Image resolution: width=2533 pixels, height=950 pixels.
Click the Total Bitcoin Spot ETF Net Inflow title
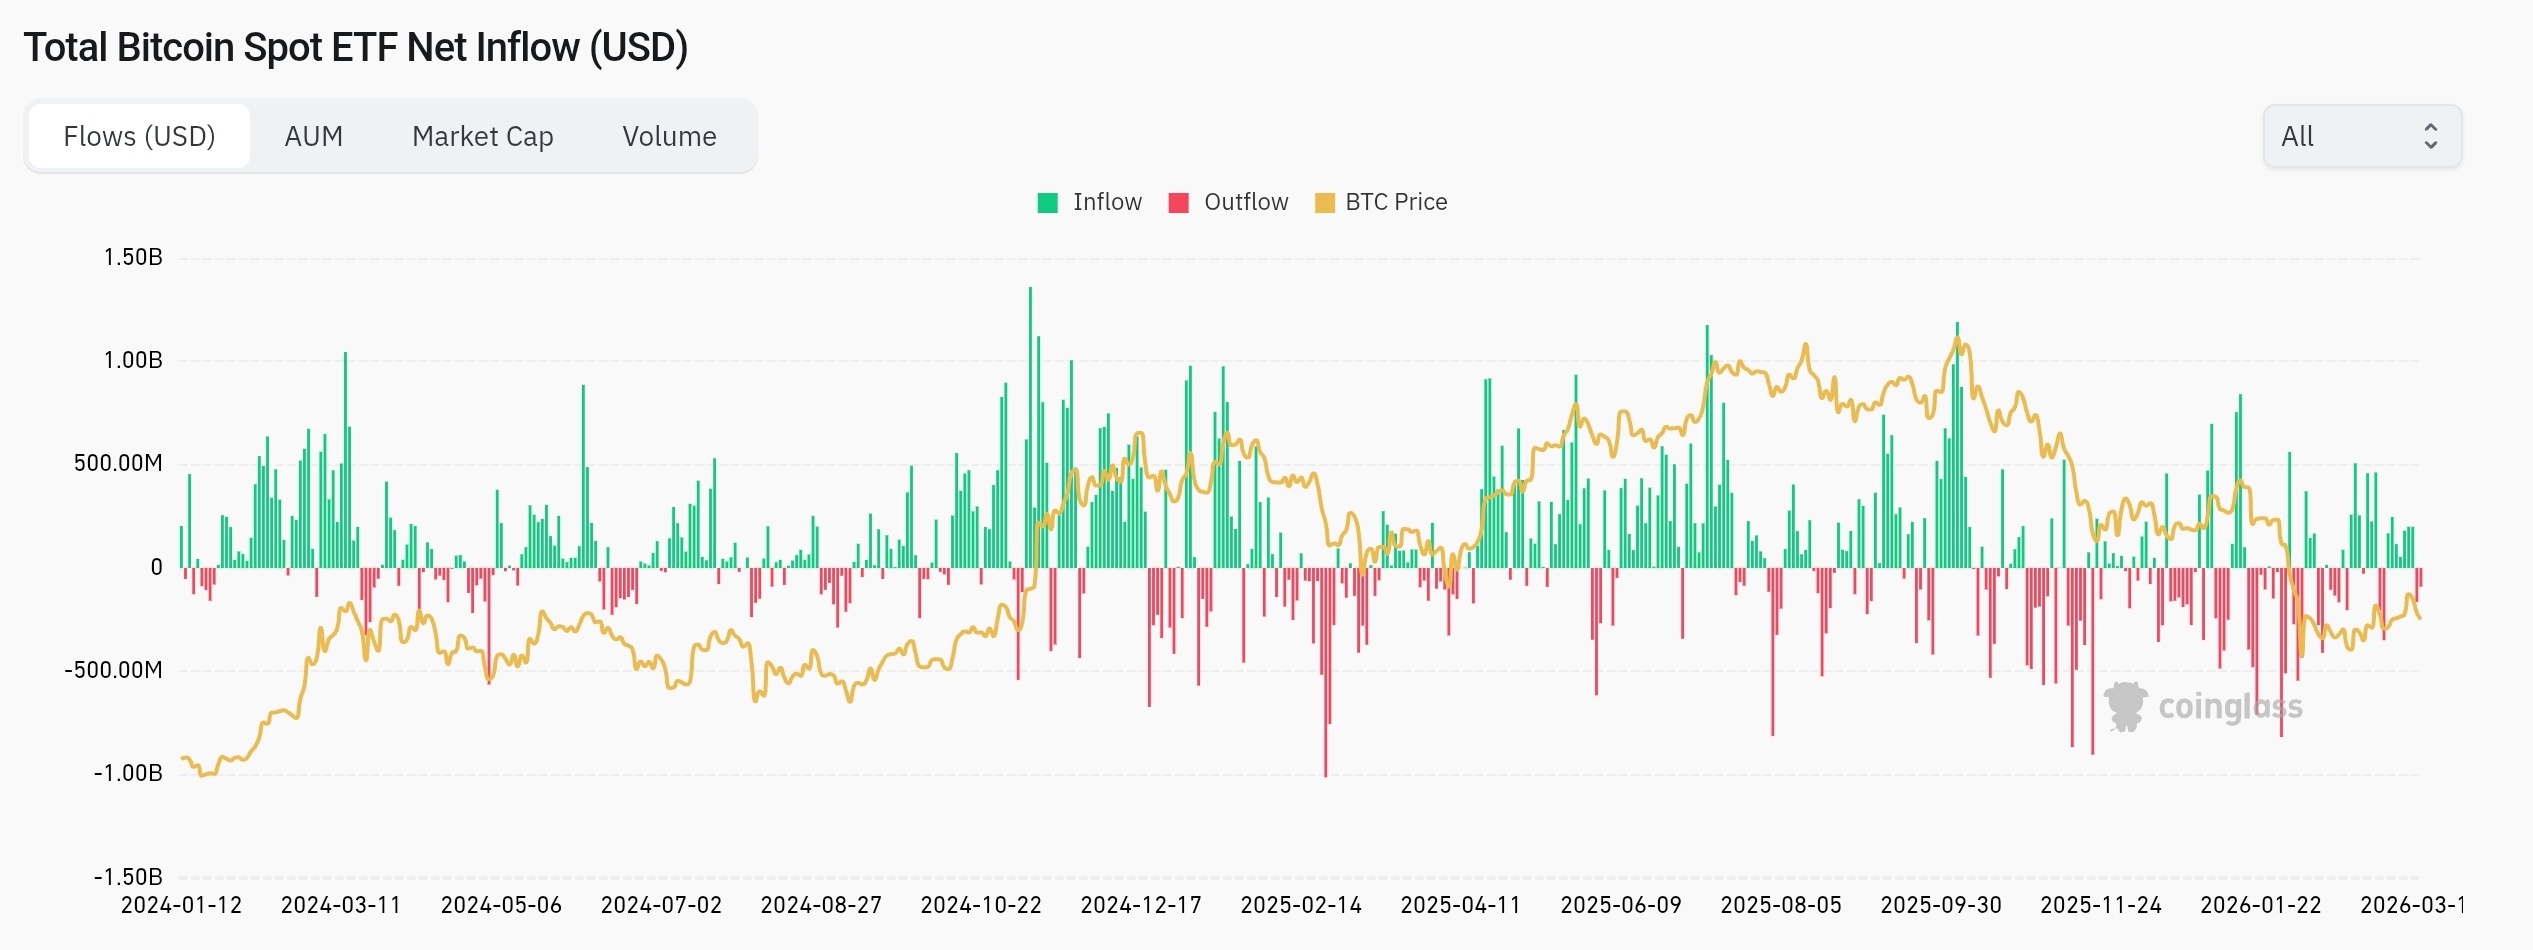click(x=356, y=48)
